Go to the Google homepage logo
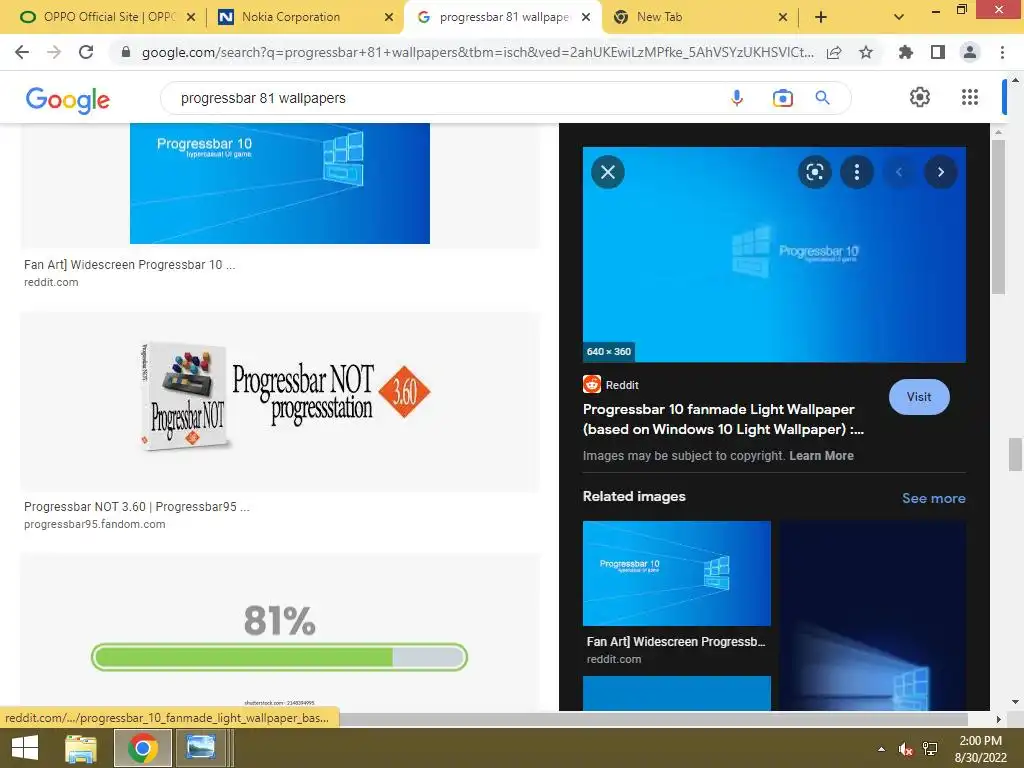 [68, 99]
